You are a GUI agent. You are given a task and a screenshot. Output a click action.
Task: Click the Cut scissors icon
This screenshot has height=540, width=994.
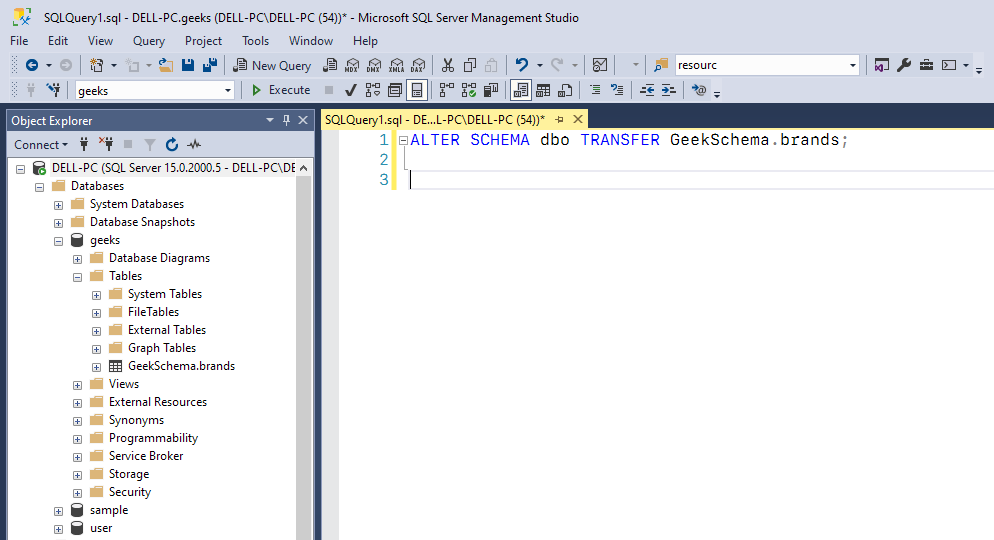448,65
